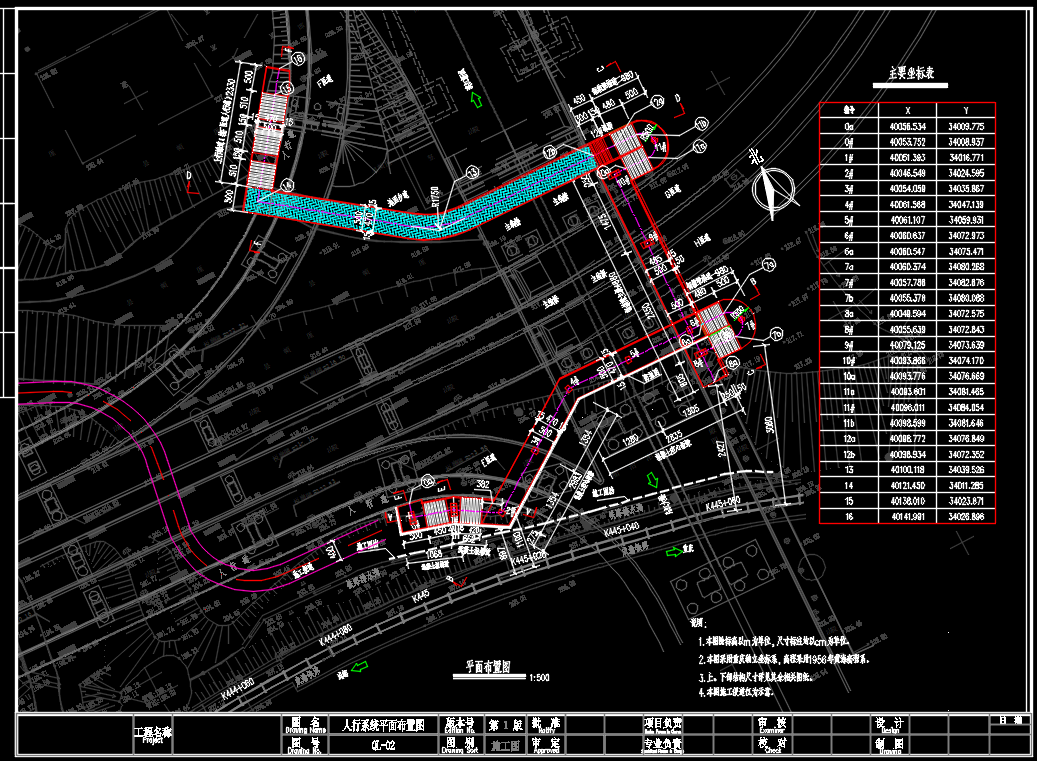Click the X value 40060.374 in row 7a
The height and width of the screenshot is (761, 1037).
pyautogui.click(x=907, y=266)
